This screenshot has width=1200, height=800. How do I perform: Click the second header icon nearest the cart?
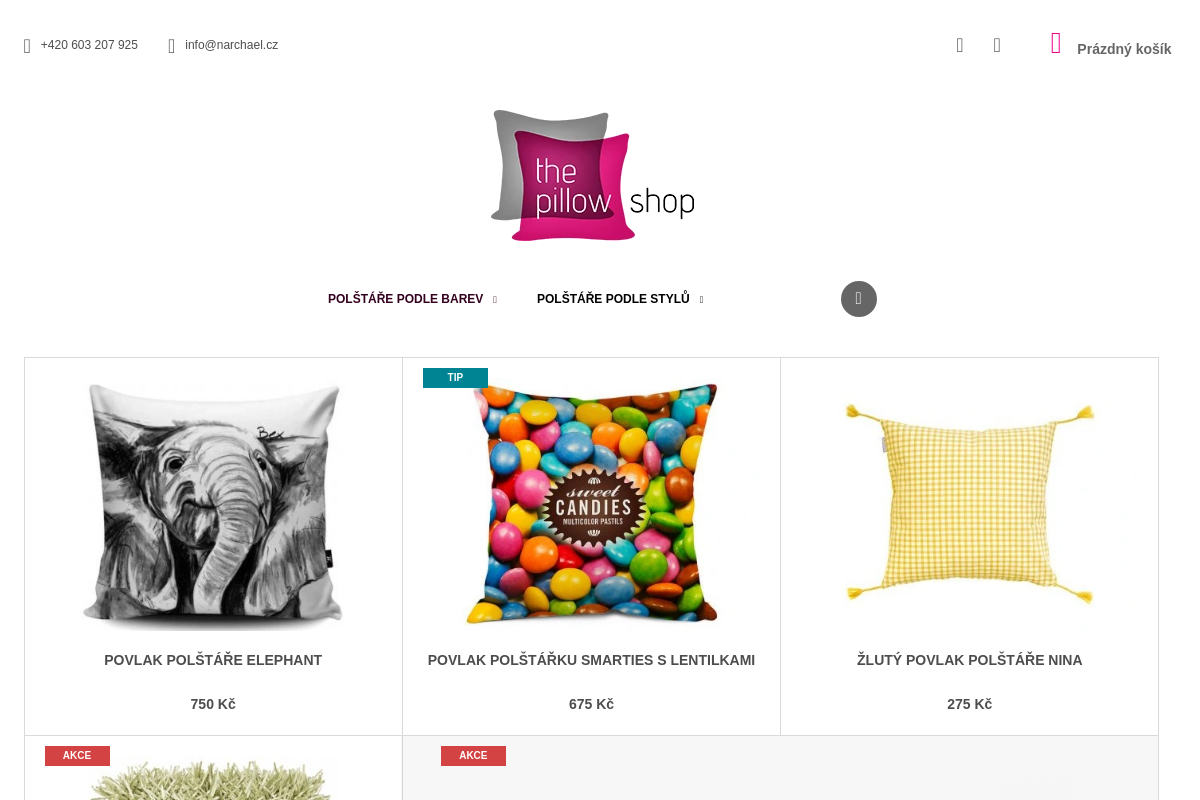[997, 45]
